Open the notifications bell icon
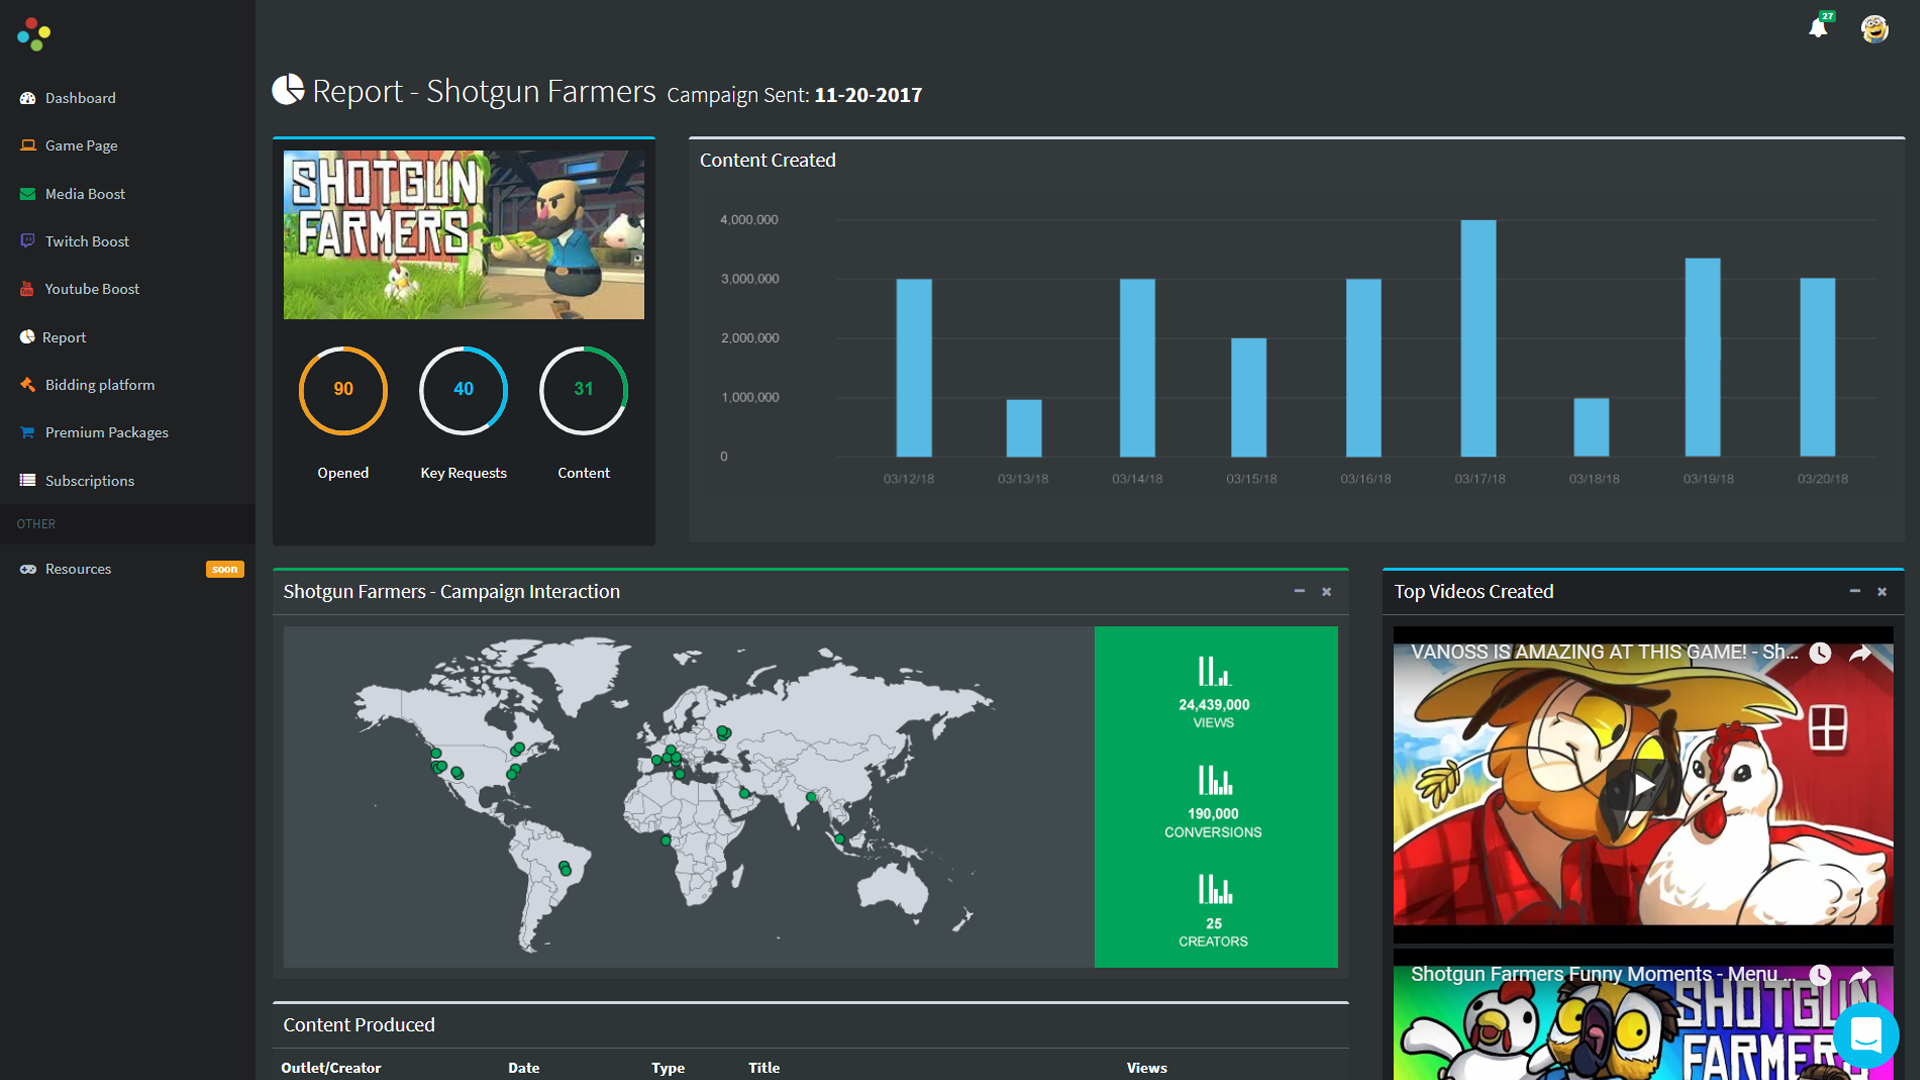 tap(1818, 29)
